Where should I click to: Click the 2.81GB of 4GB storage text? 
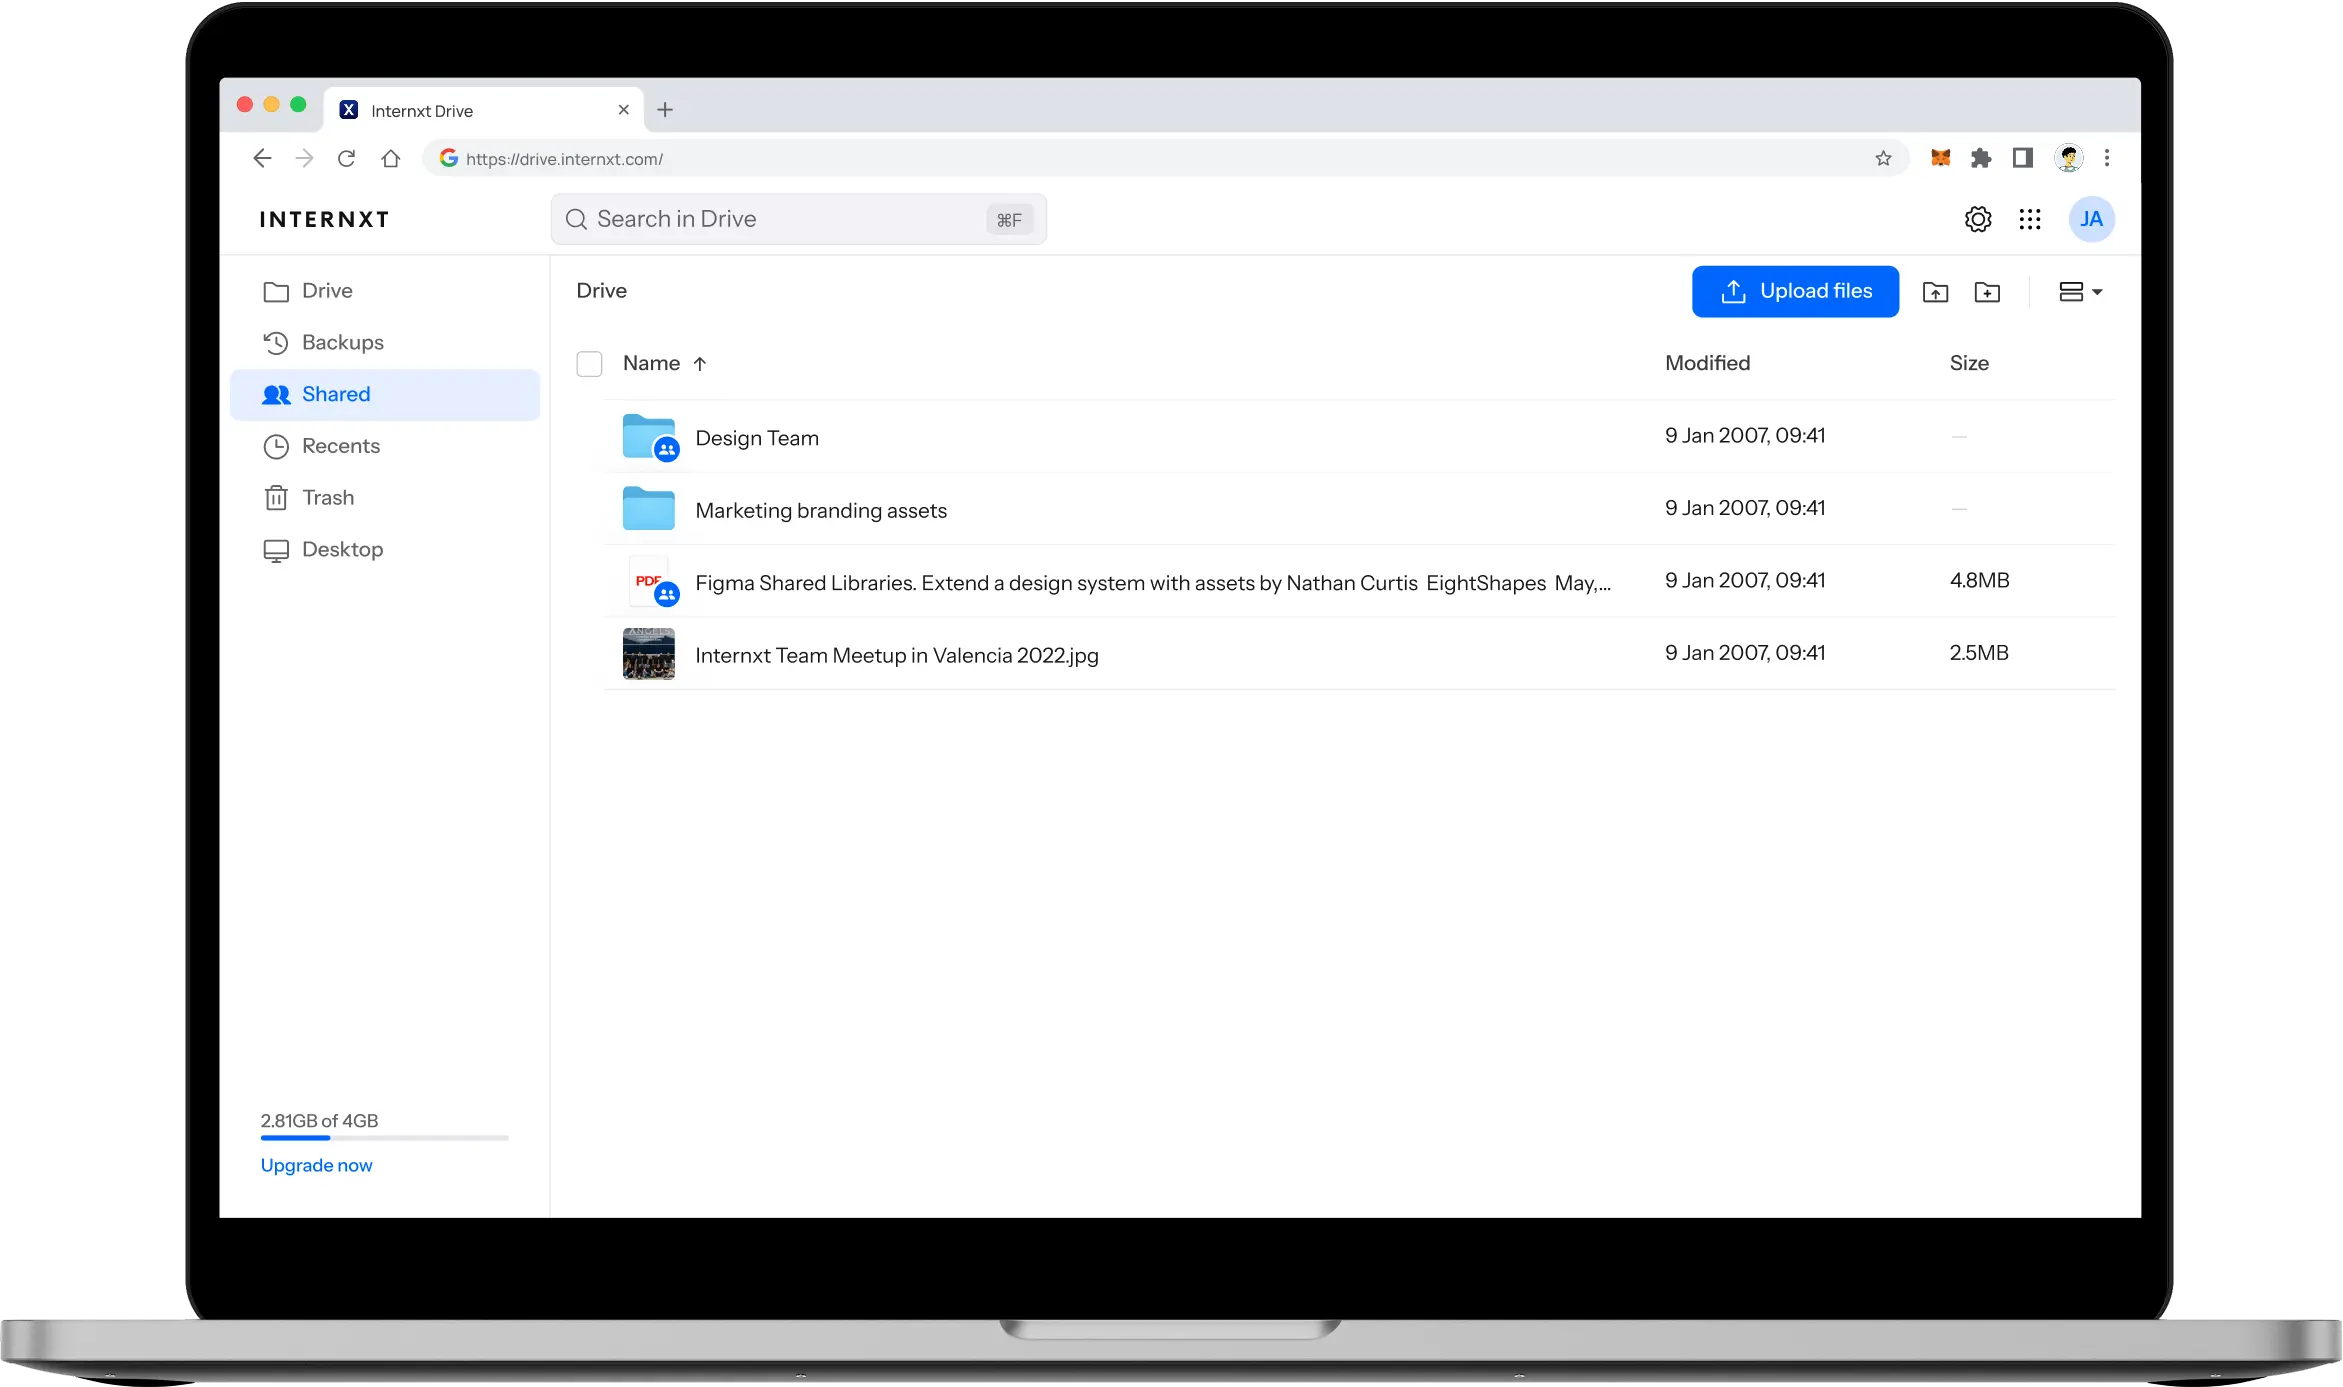click(x=319, y=1121)
